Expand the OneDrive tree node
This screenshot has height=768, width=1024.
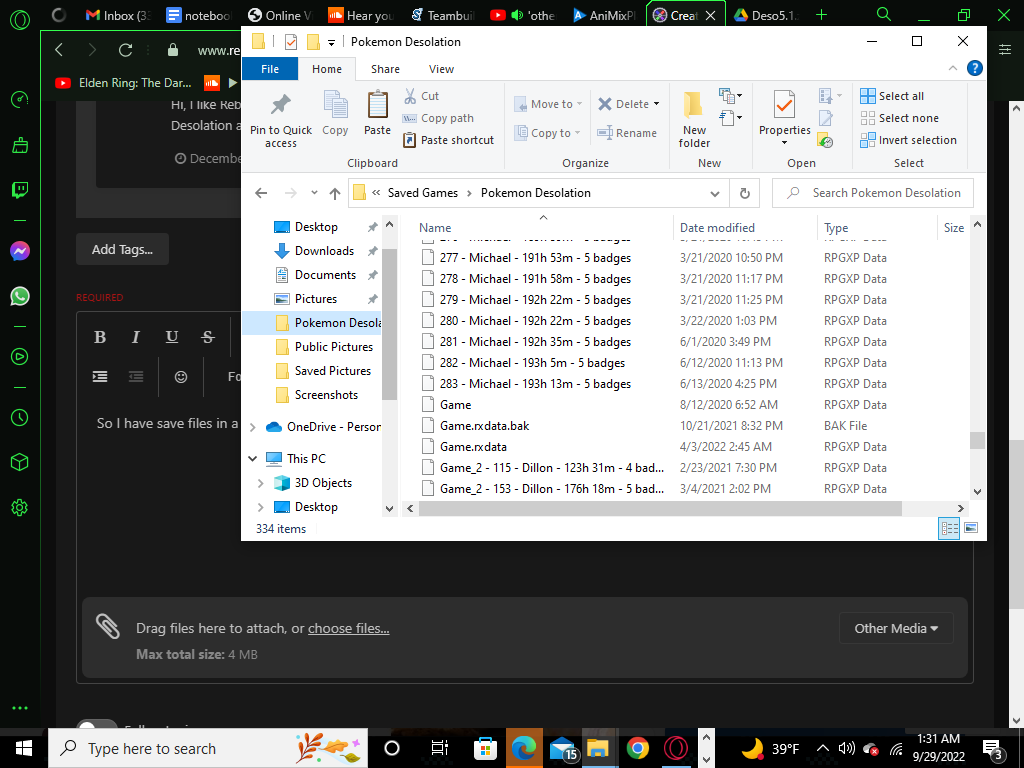click(x=253, y=427)
